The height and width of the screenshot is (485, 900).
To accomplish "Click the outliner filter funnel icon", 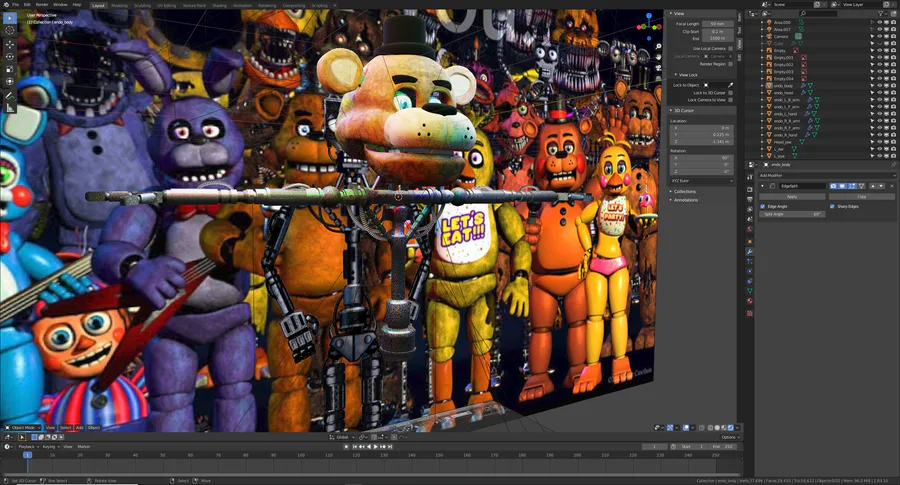I will (x=880, y=13).
